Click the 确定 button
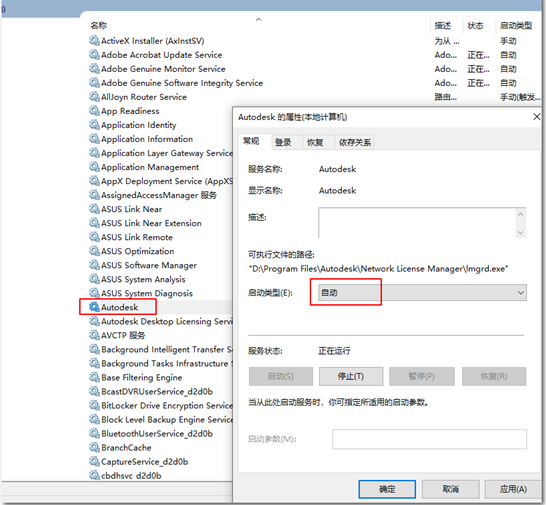The width and height of the screenshot is (546, 505). [387, 489]
